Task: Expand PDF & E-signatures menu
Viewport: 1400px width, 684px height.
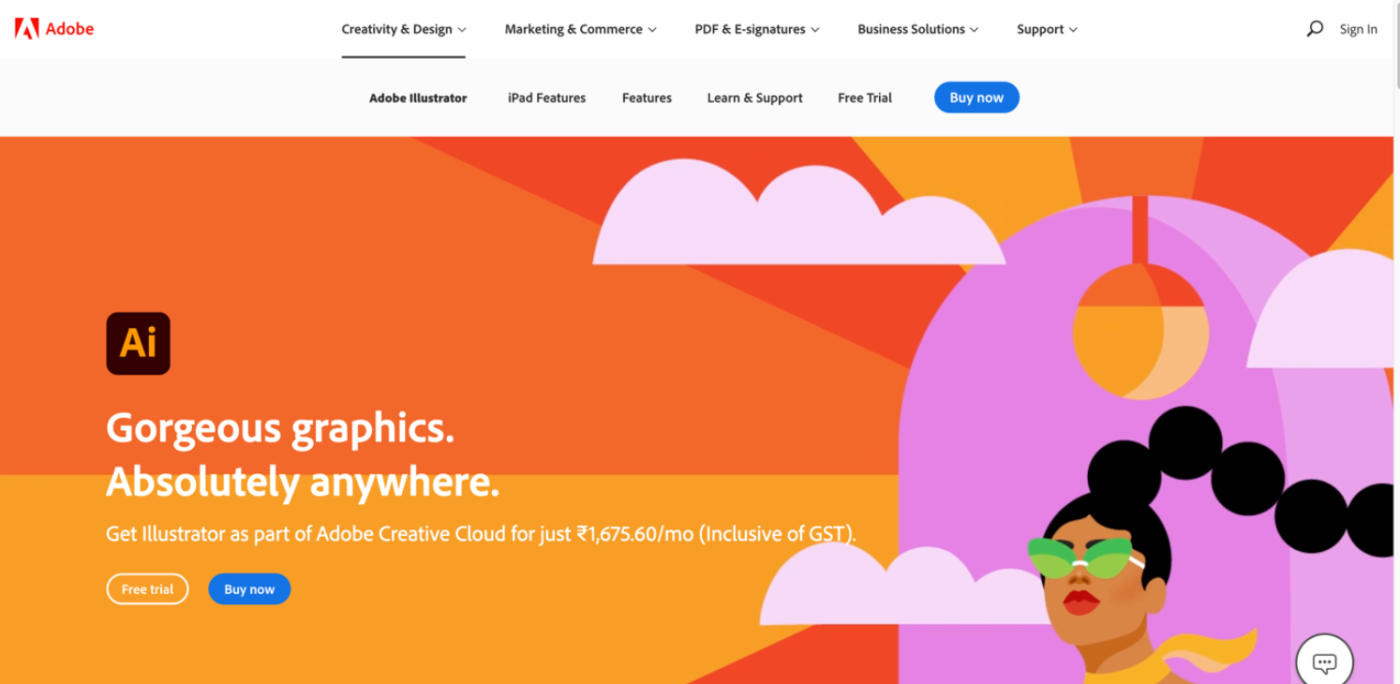Action: pyautogui.click(x=757, y=29)
